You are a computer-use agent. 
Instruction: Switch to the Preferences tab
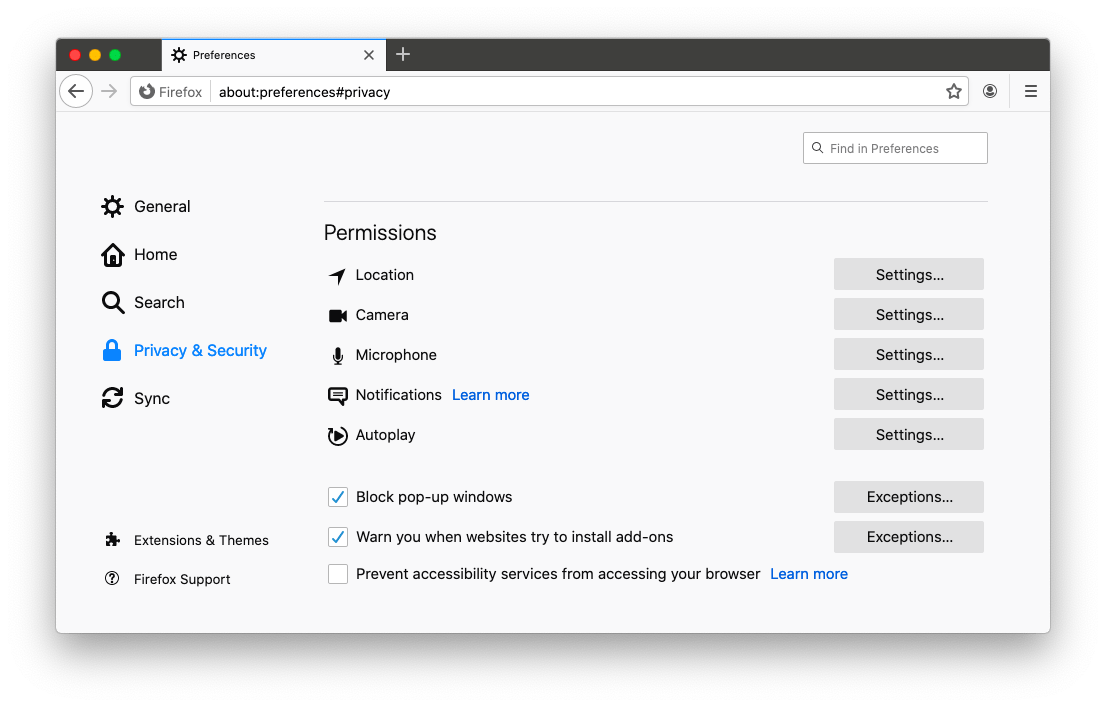tap(260, 55)
